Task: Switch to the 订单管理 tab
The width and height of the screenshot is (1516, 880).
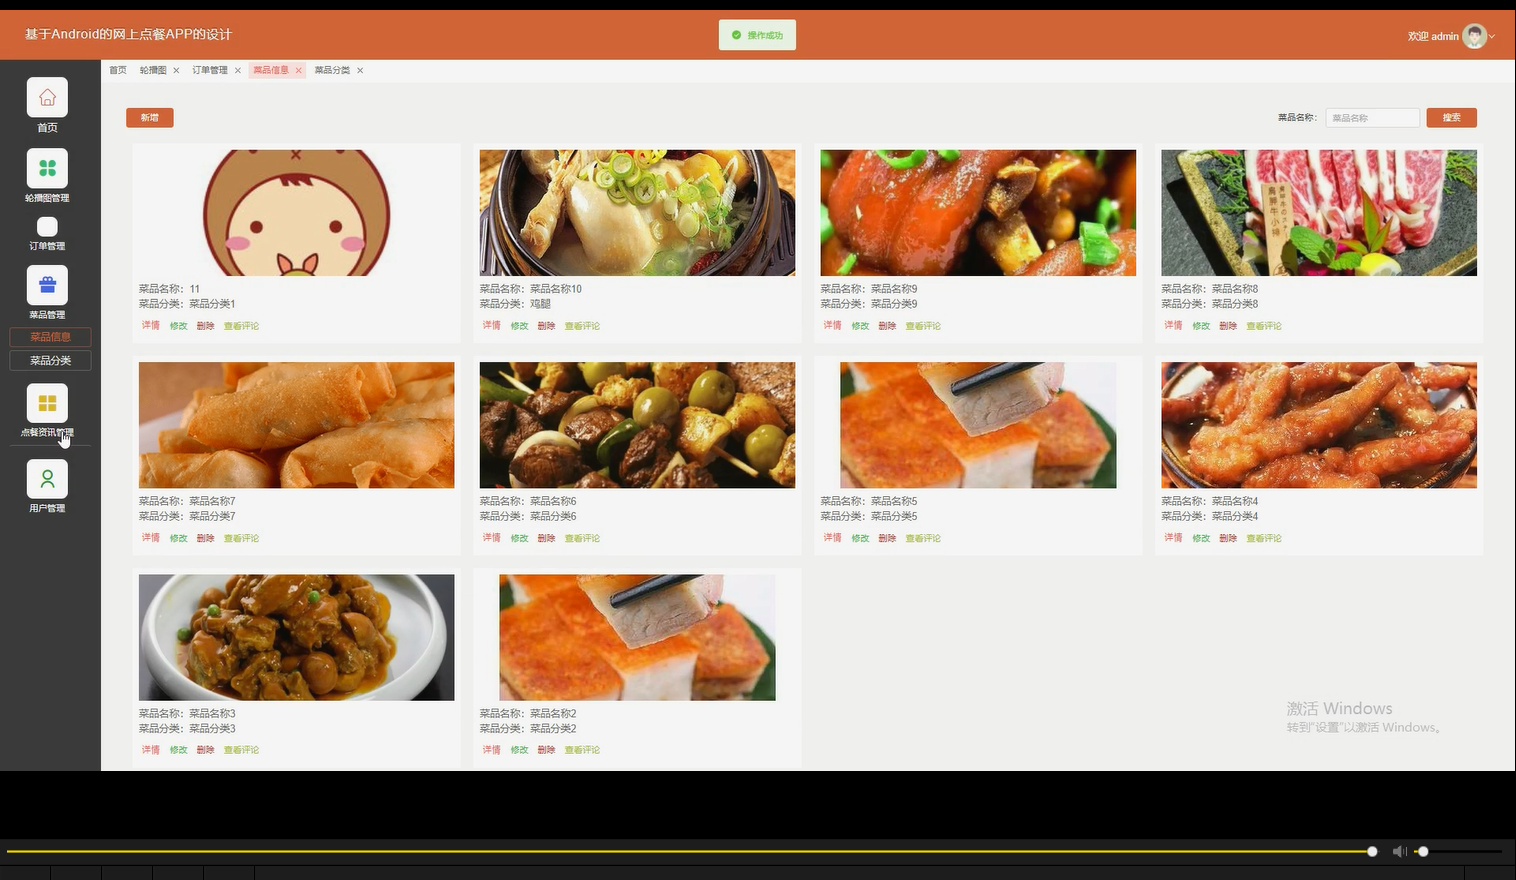Action: point(210,70)
